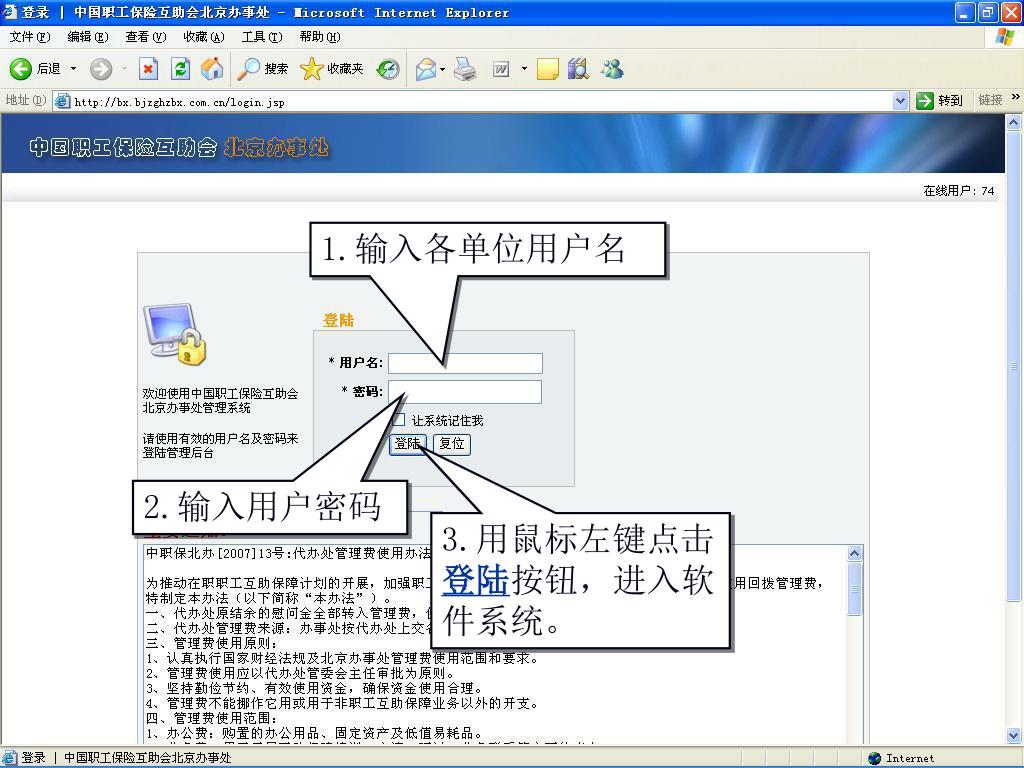Click the notice textbox scrollbar thumb

click(854, 588)
